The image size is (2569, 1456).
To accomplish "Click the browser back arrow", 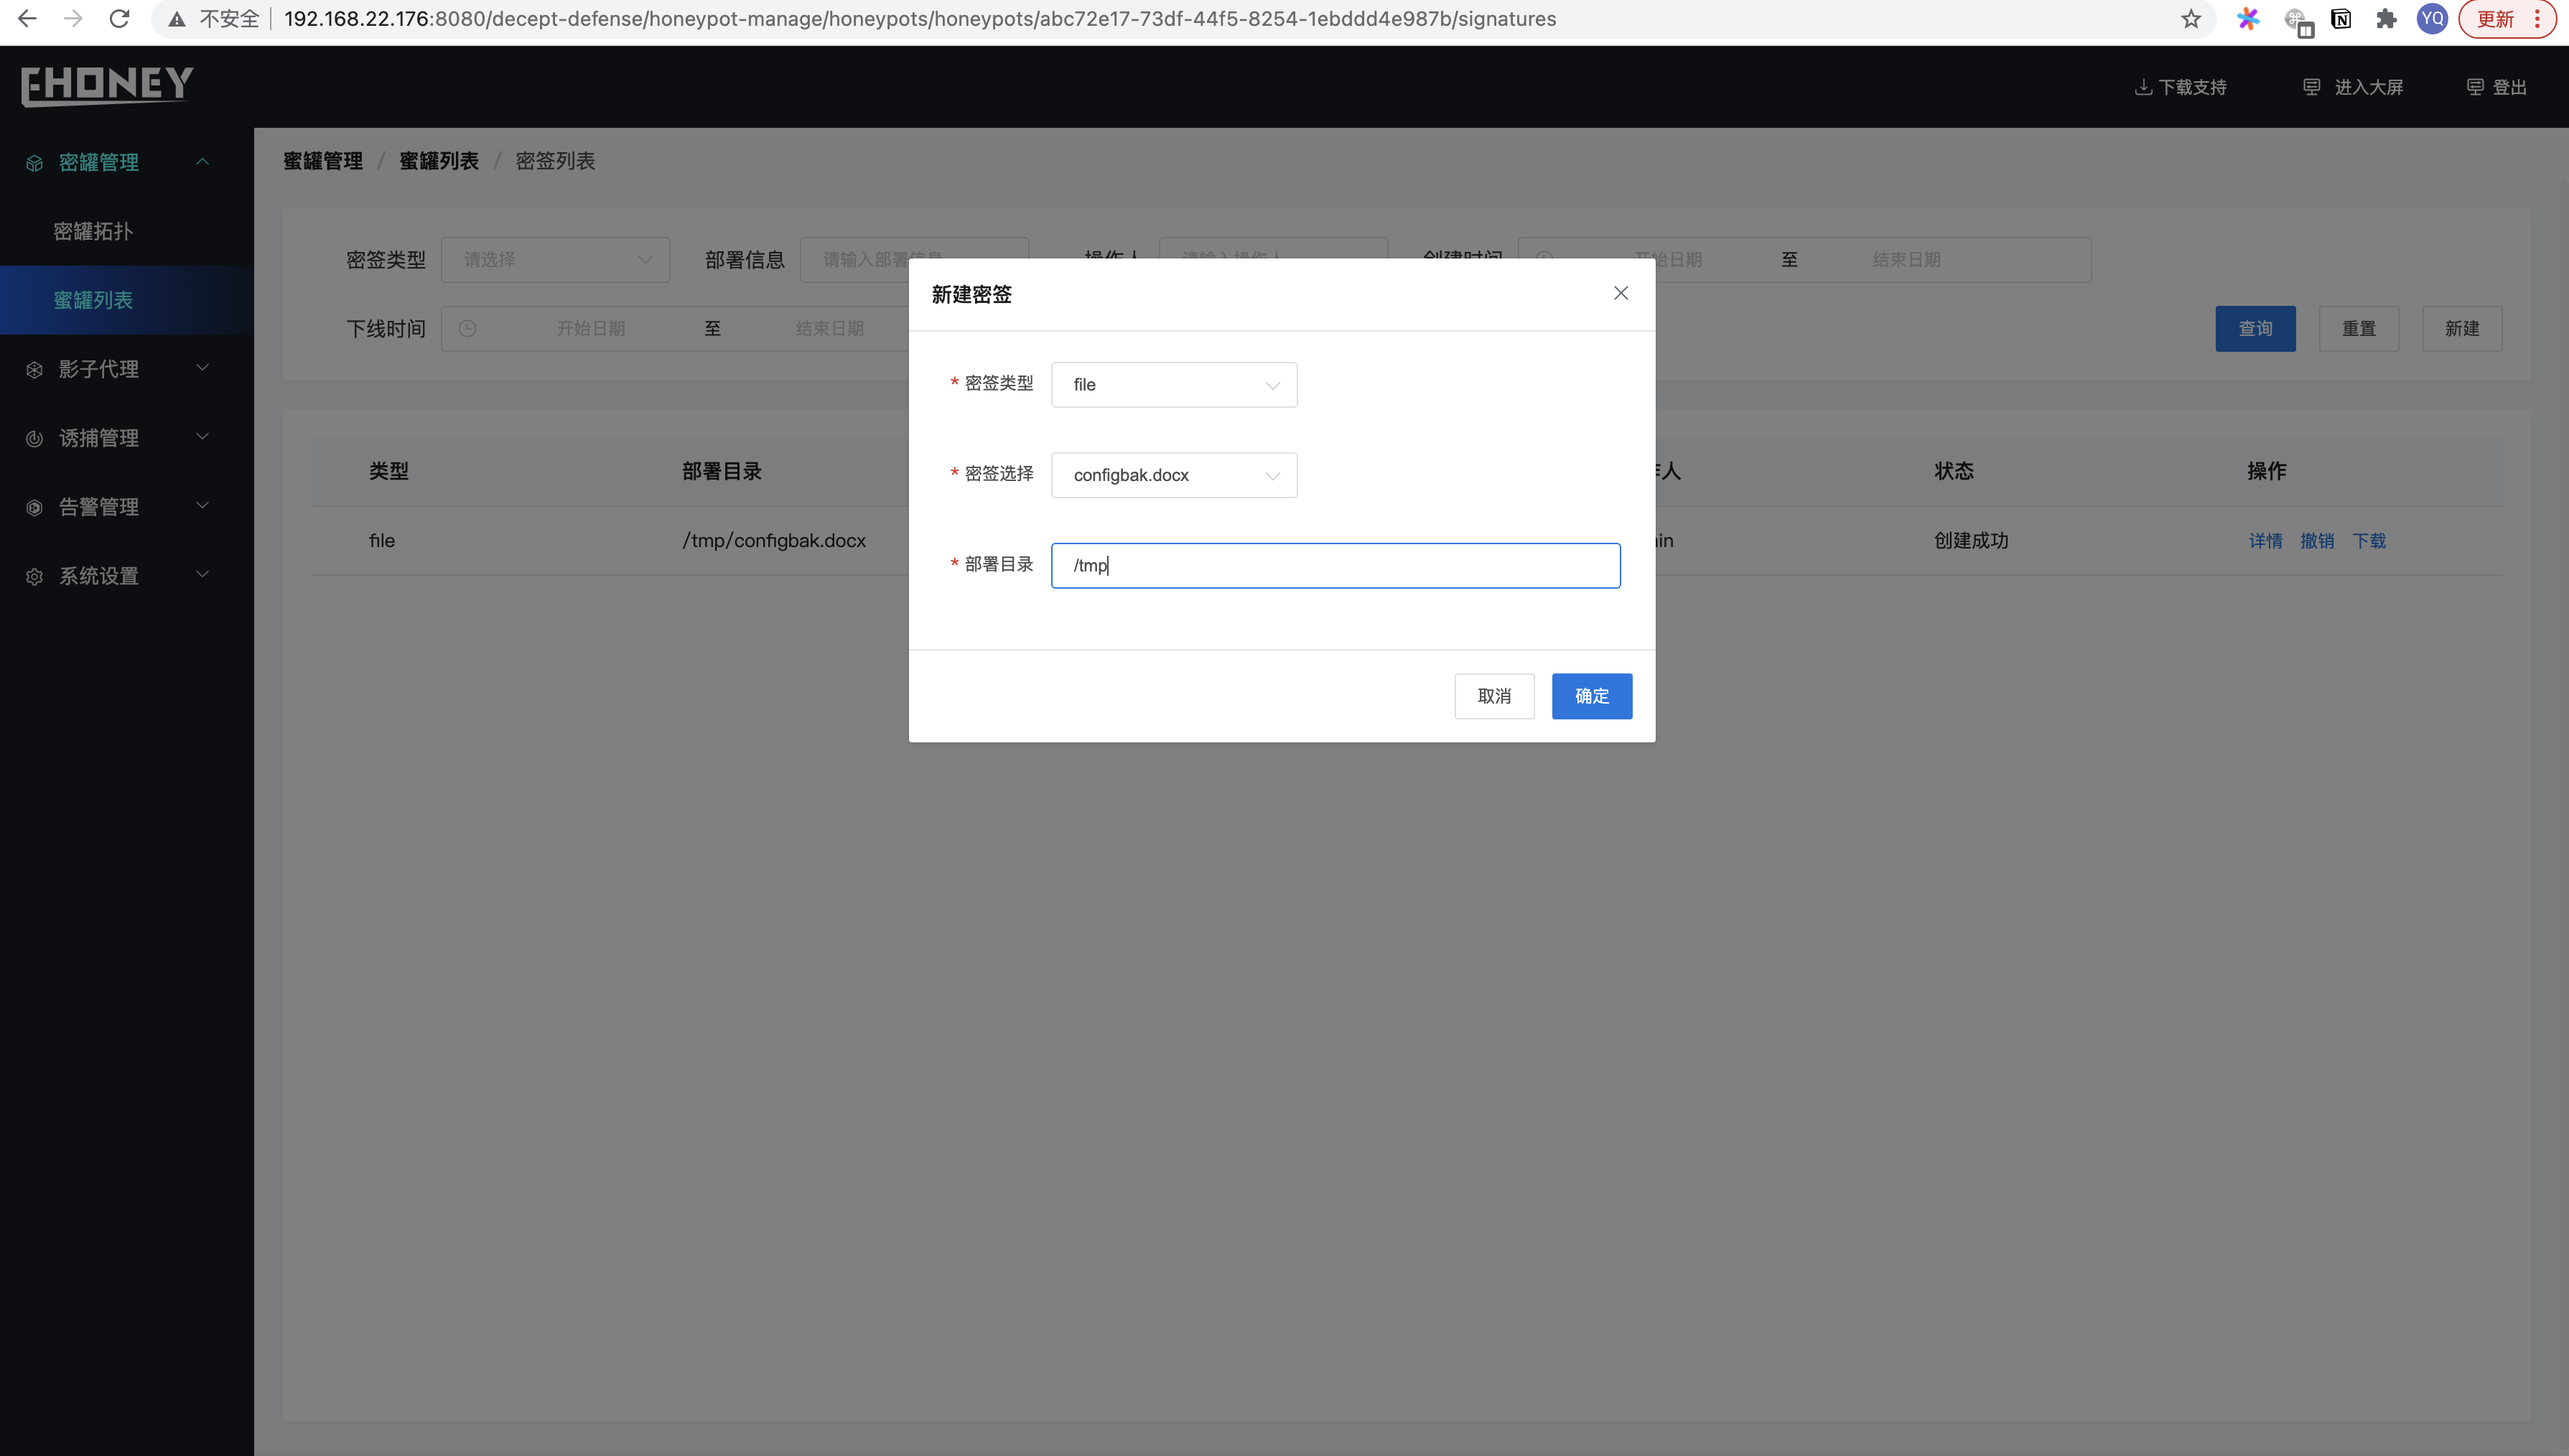I will click(x=27, y=18).
